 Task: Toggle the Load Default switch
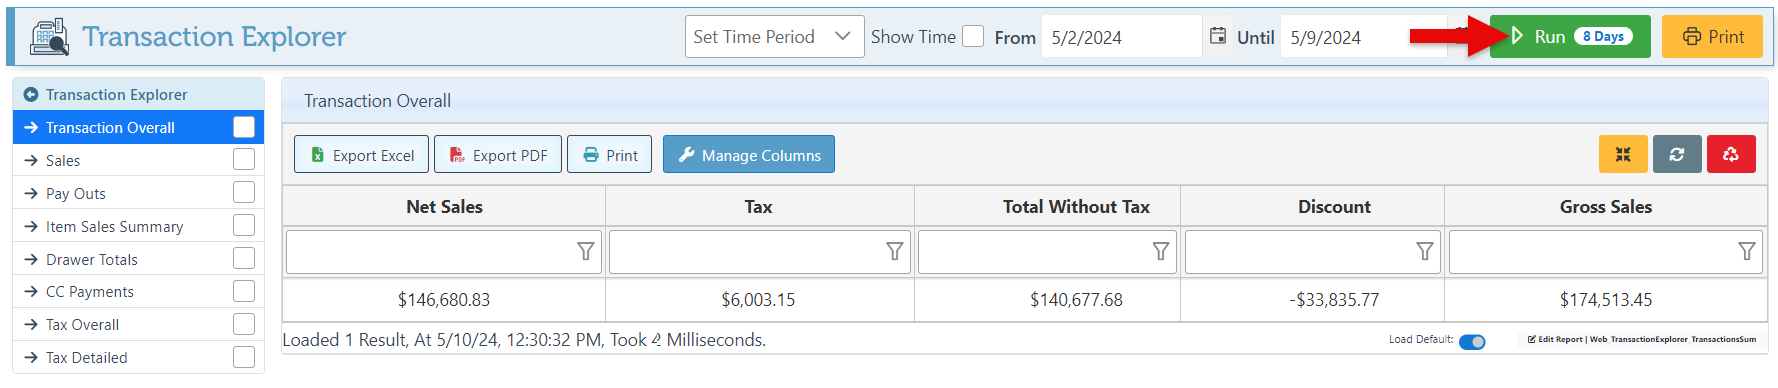click(x=1472, y=342)
